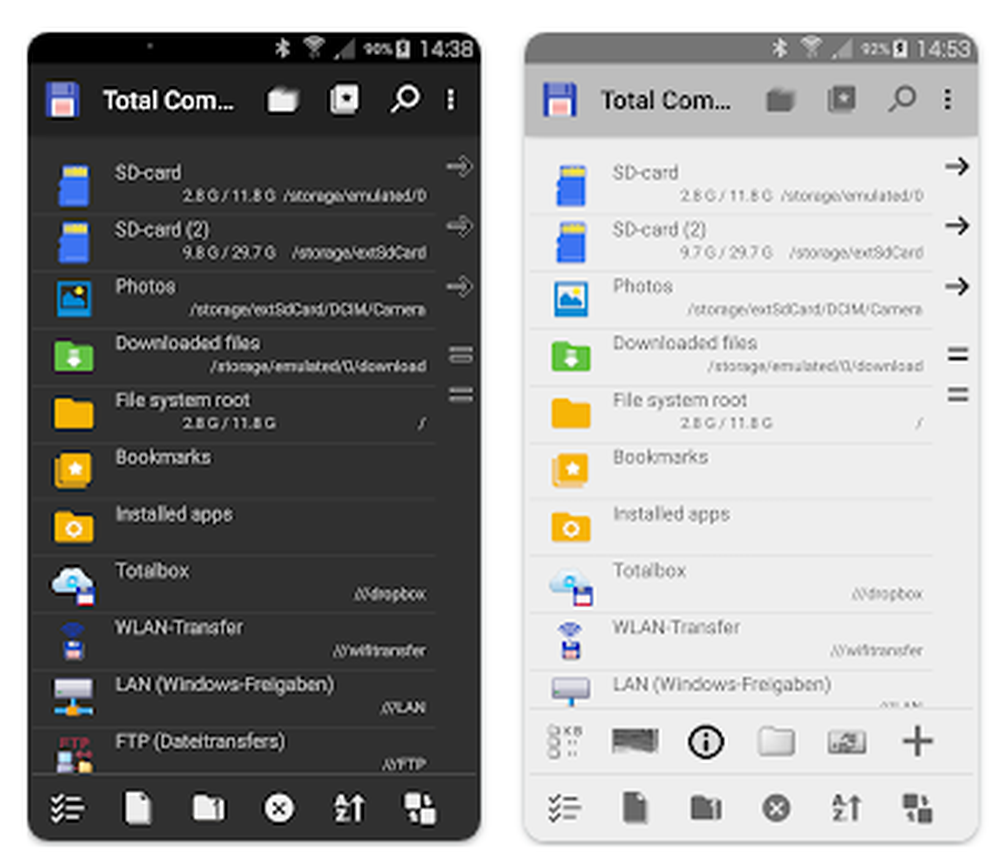Tap copy/move file icon in dark bottom bar
Screen dimensions: 1000x857
(138, 809)
